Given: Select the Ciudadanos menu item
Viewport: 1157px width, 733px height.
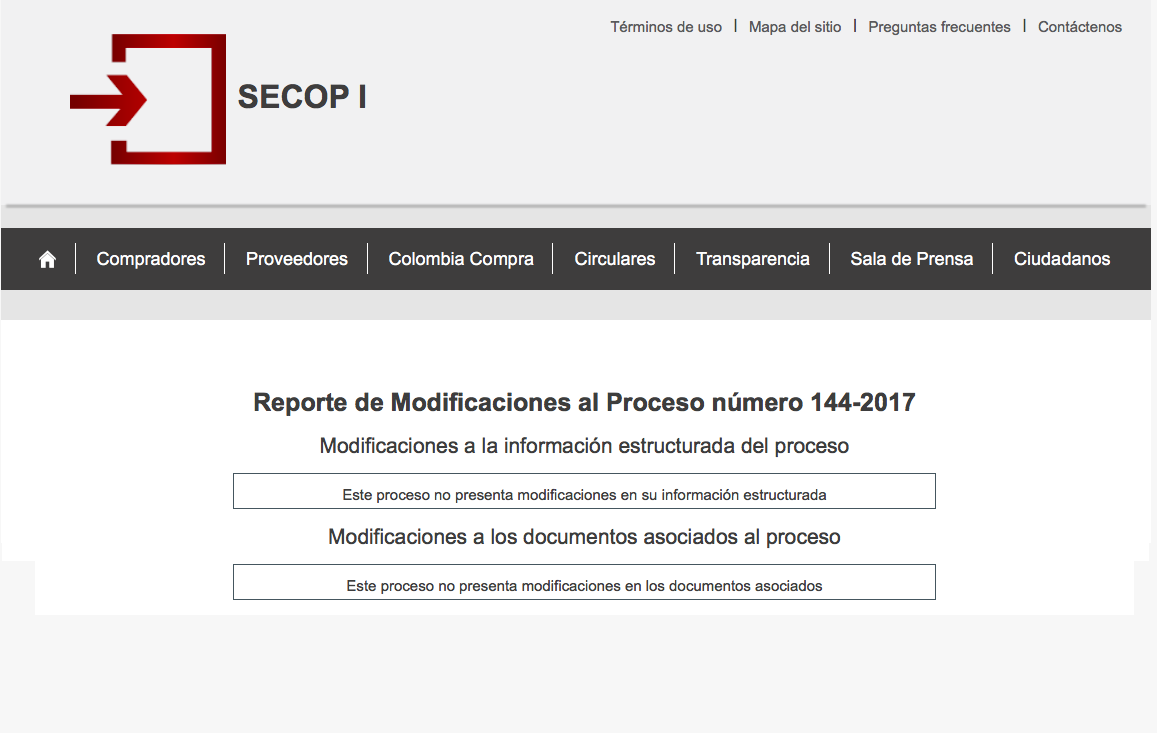Looking at the screenshot, I should pyautogui.click(x=1062, y=259).
